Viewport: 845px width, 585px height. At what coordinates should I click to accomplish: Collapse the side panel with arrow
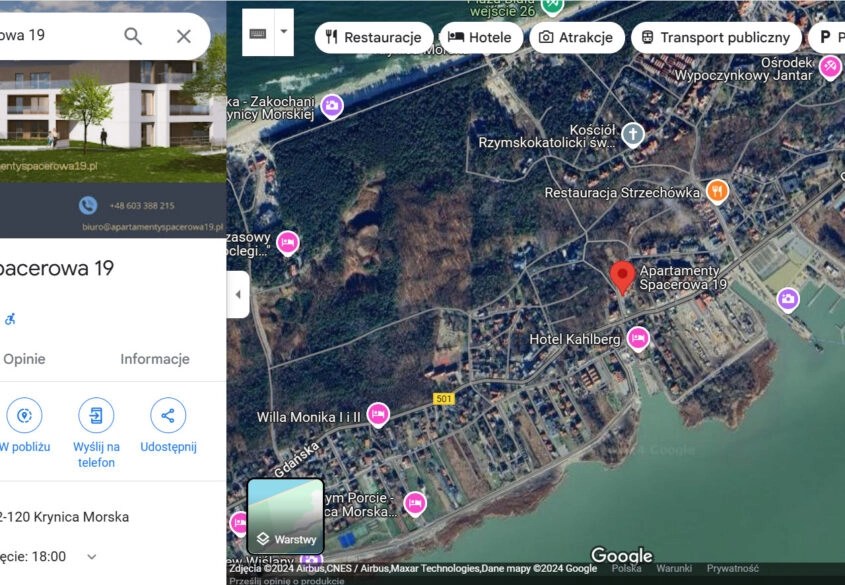pos(238,295)
